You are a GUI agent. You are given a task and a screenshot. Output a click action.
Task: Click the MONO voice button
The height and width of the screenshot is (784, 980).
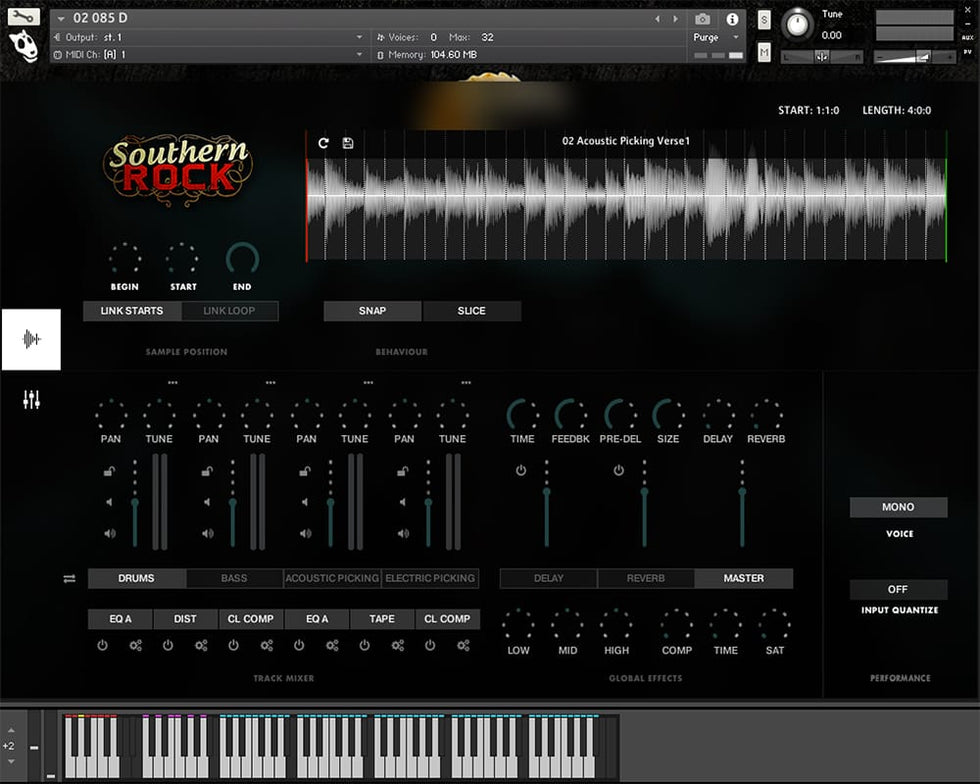898,507
